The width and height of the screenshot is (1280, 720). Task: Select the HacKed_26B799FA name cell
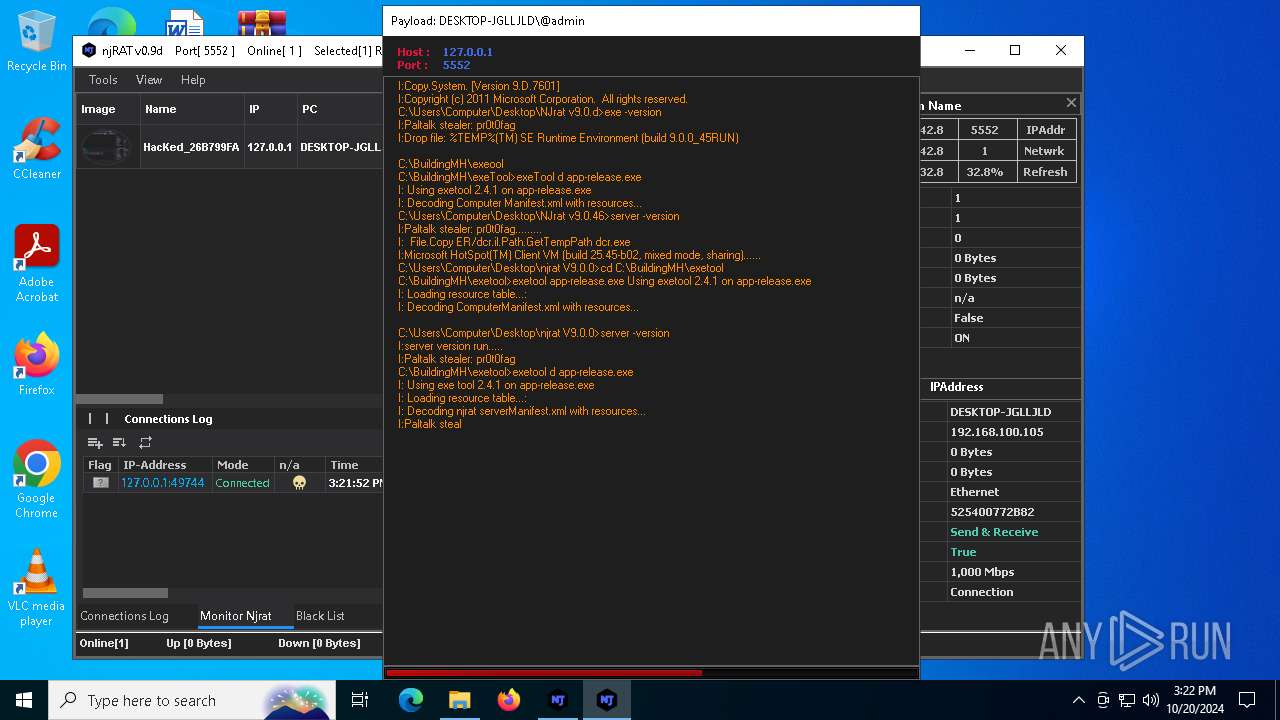coord(191,147)
